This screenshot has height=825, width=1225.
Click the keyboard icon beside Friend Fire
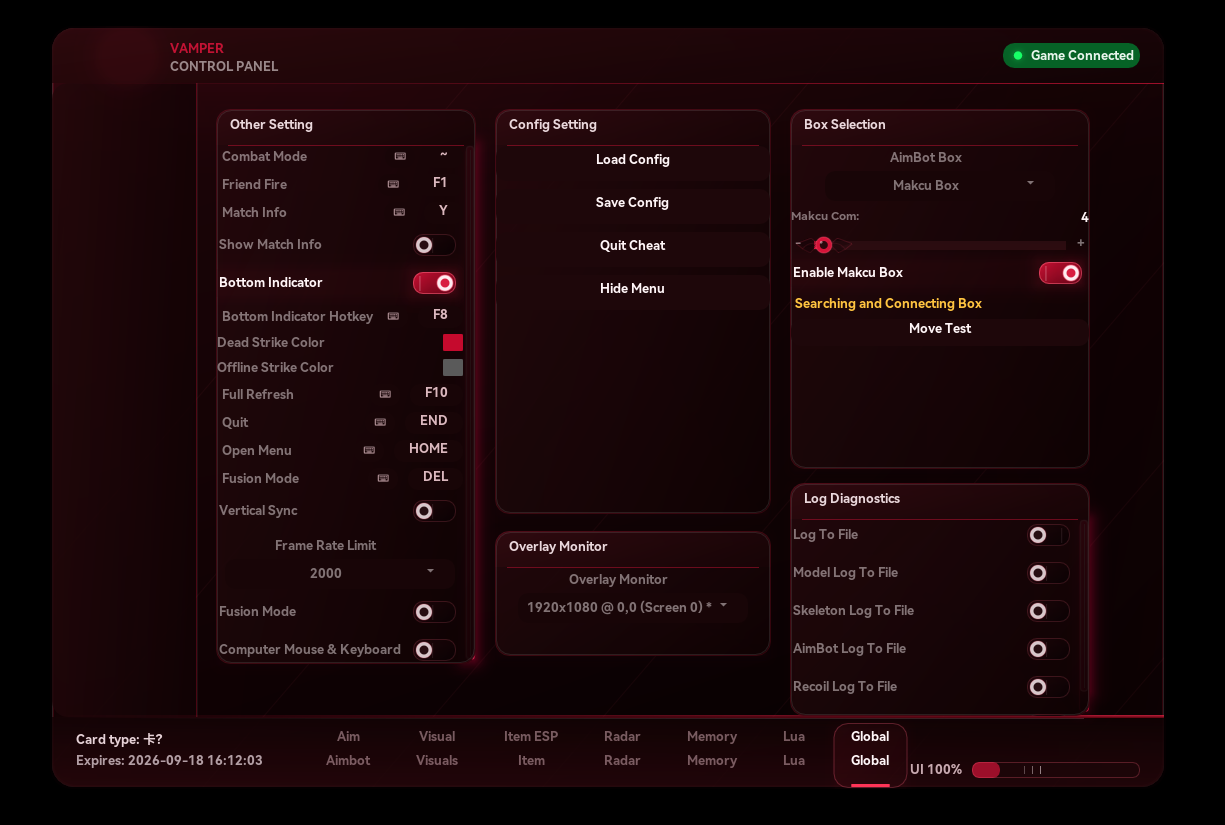[393, 184]
